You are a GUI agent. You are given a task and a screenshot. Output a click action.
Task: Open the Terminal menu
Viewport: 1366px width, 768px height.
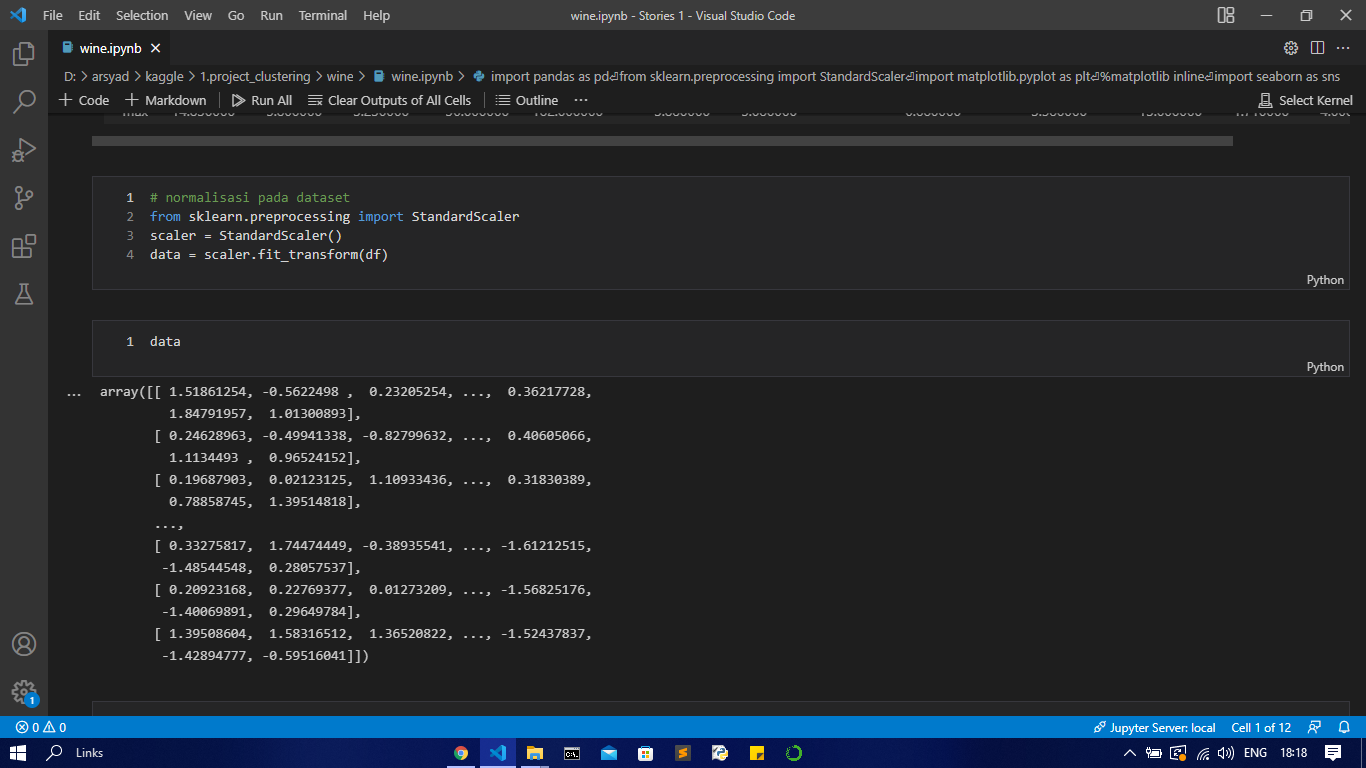[x=321, y=15]
